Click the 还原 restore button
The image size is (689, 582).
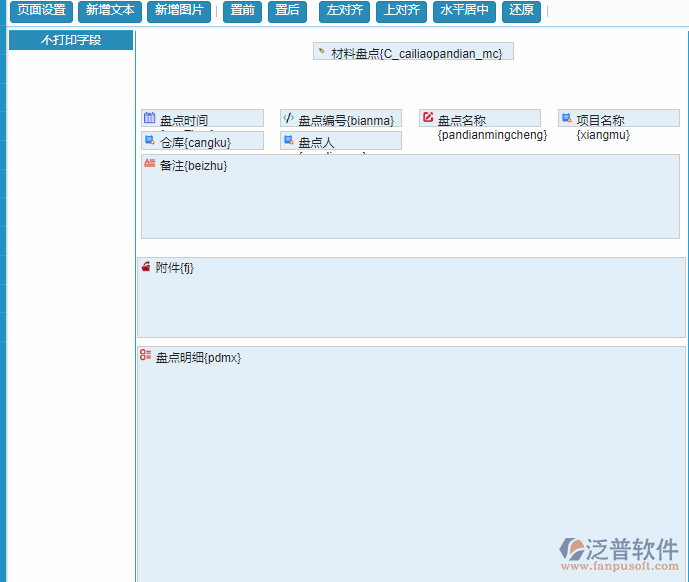(522, 11)
